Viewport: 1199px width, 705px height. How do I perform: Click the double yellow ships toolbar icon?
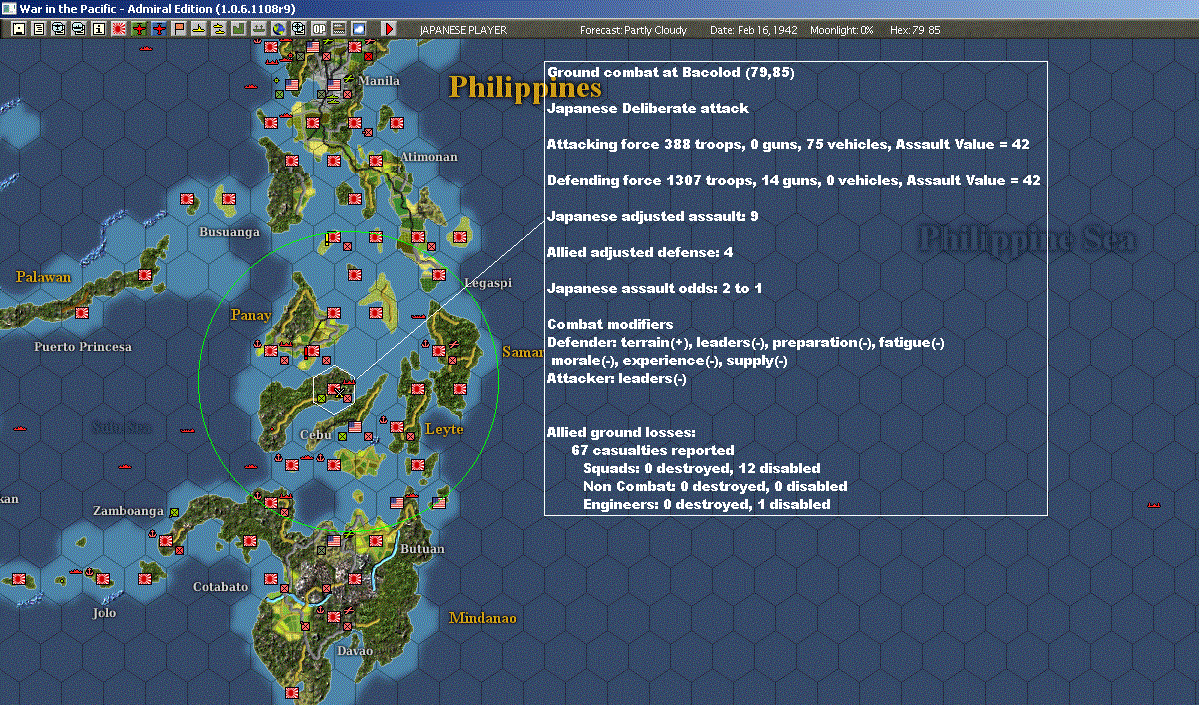click(218, 29)
